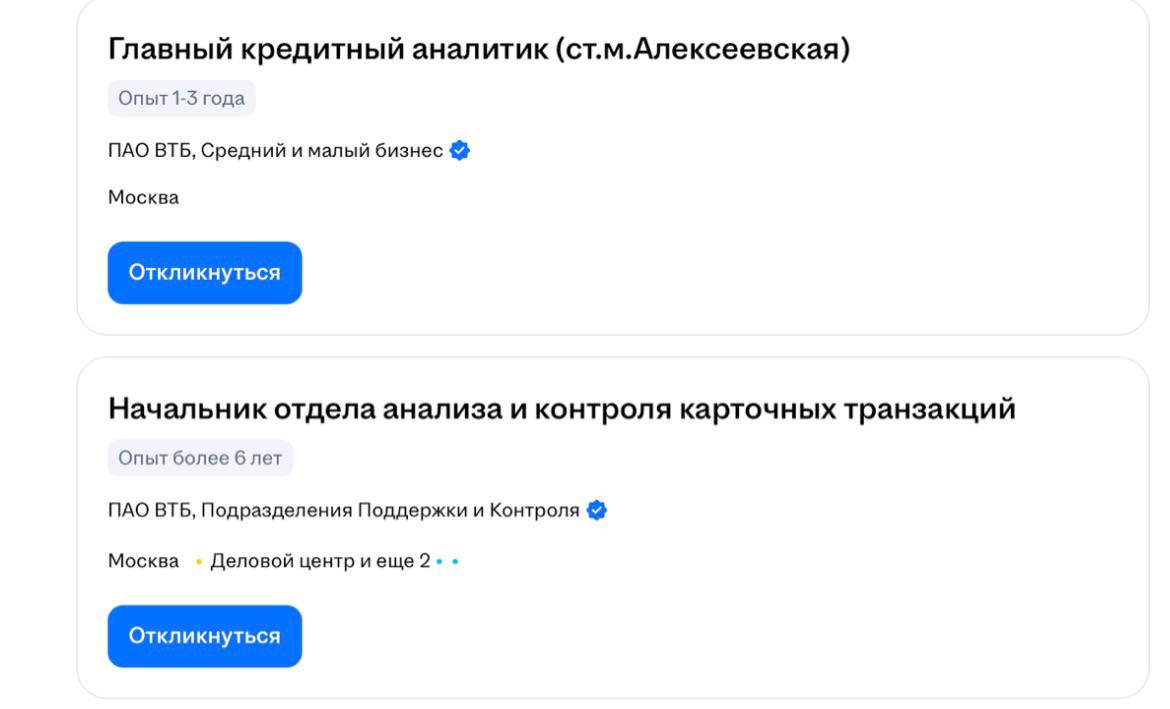Select the 'Опыт более 6 лет' tag
The image size is (1170, 709).
click(199, 458)
